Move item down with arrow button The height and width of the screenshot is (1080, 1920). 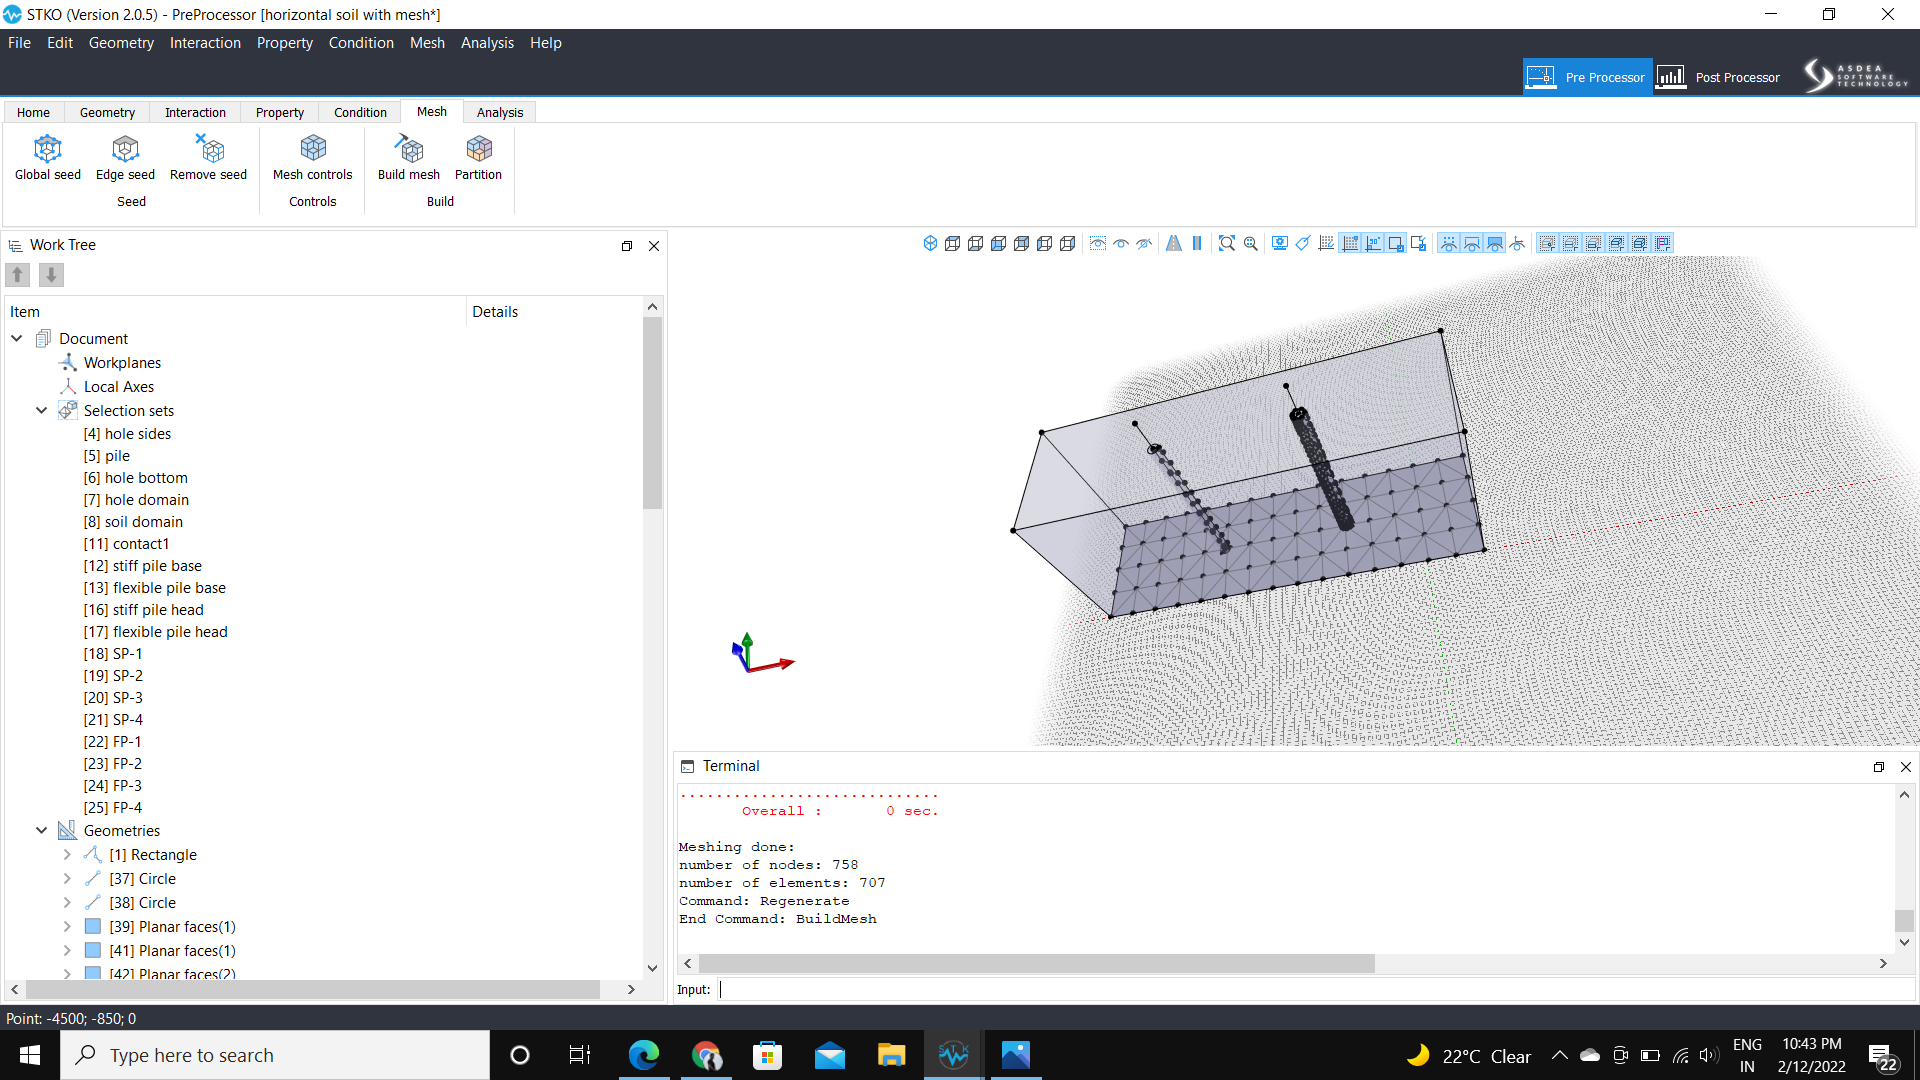click(x=51, y=274)
